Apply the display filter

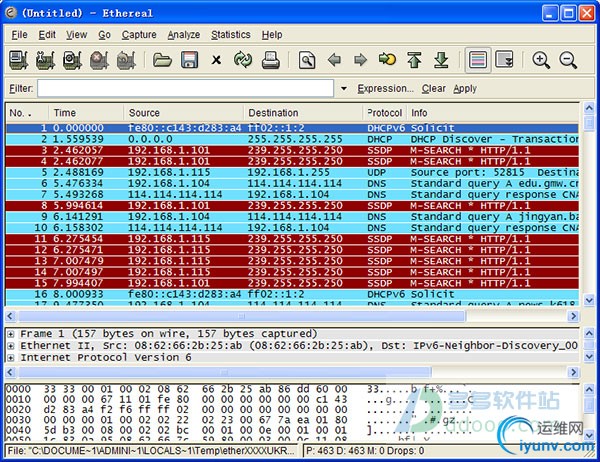(x=465, y=88)
